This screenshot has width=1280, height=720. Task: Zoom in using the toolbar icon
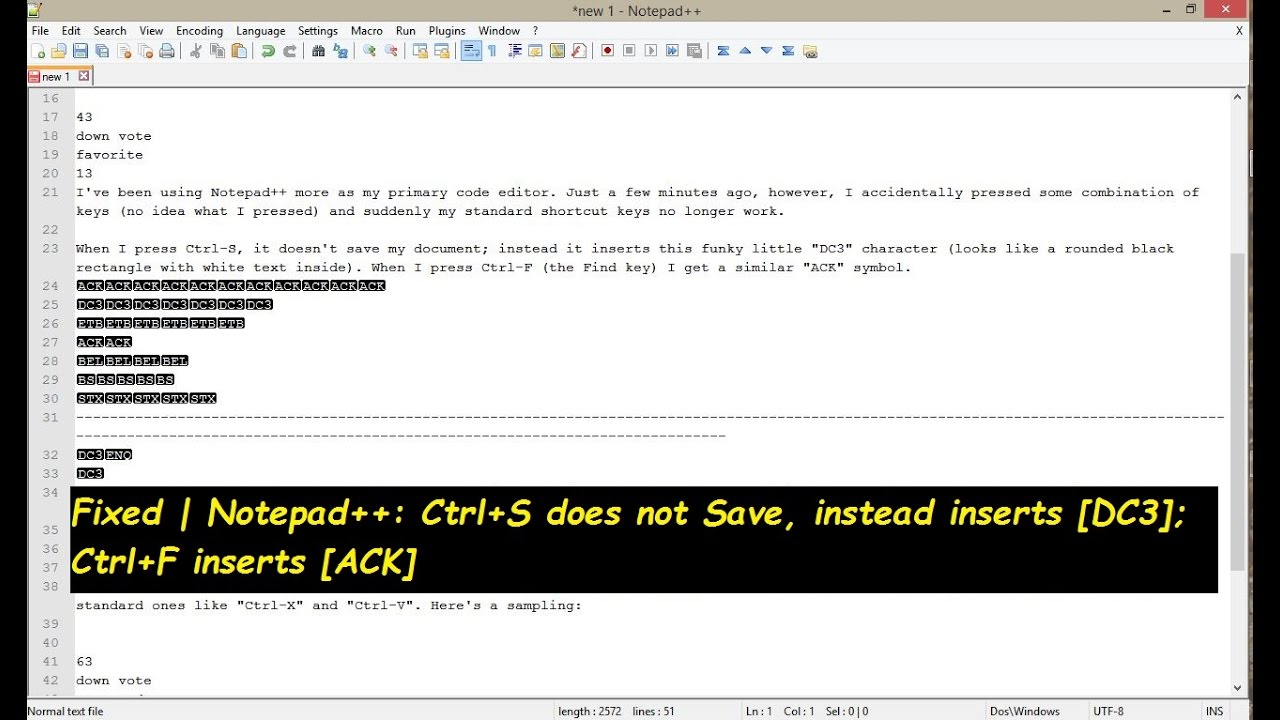369,51
